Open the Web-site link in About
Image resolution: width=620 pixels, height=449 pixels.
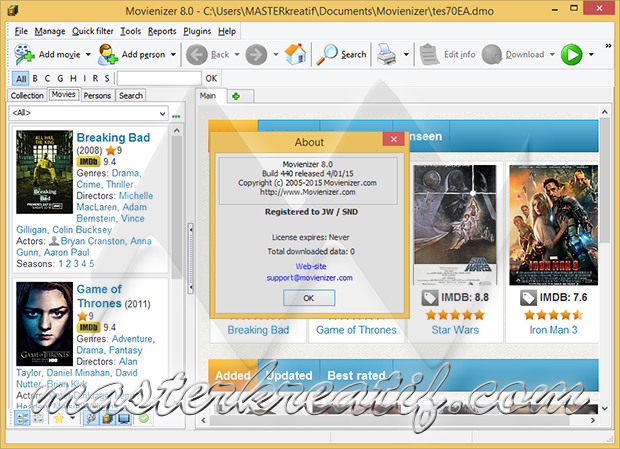(x=311, y=266)
